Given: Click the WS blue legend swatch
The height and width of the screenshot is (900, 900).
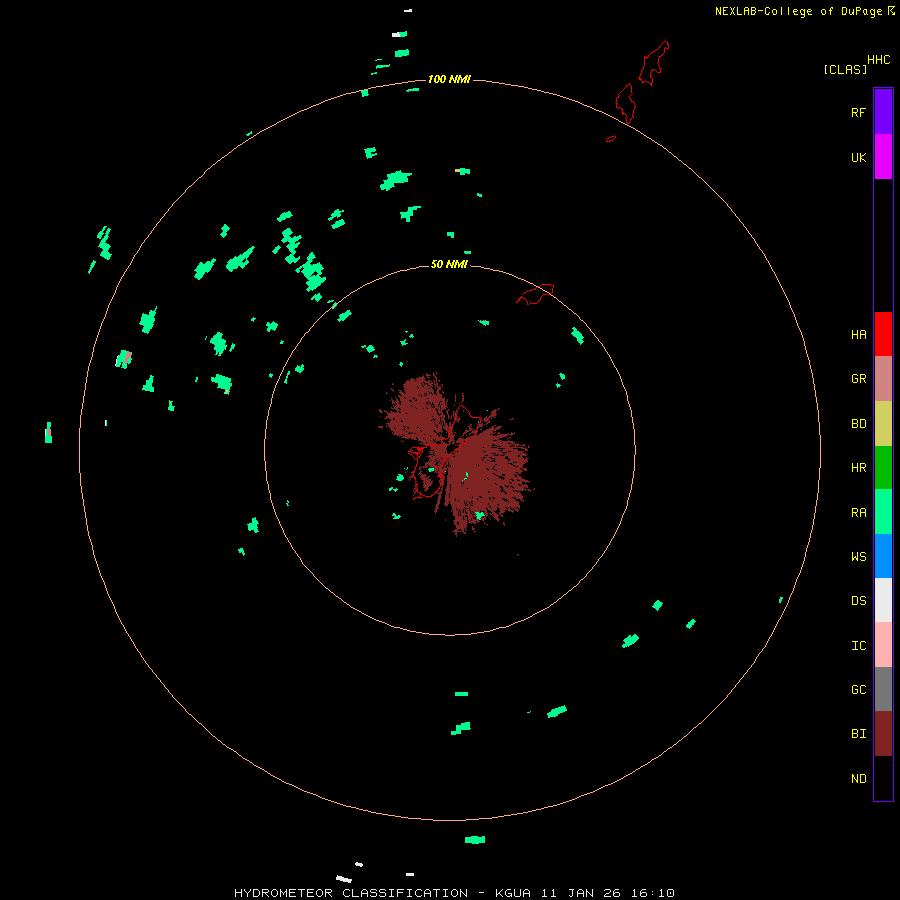Looking at the screenshot, I should click(x=883, y=556).
